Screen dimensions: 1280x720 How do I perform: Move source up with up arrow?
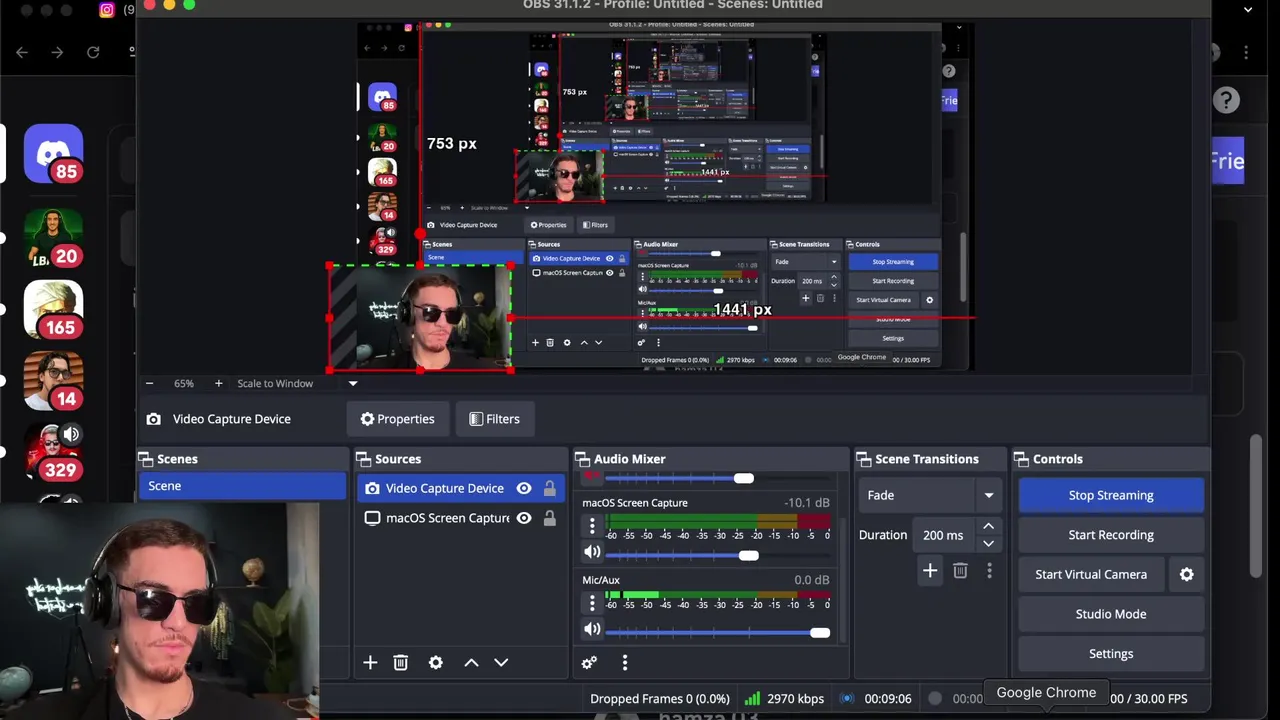(x=471, y=662)
